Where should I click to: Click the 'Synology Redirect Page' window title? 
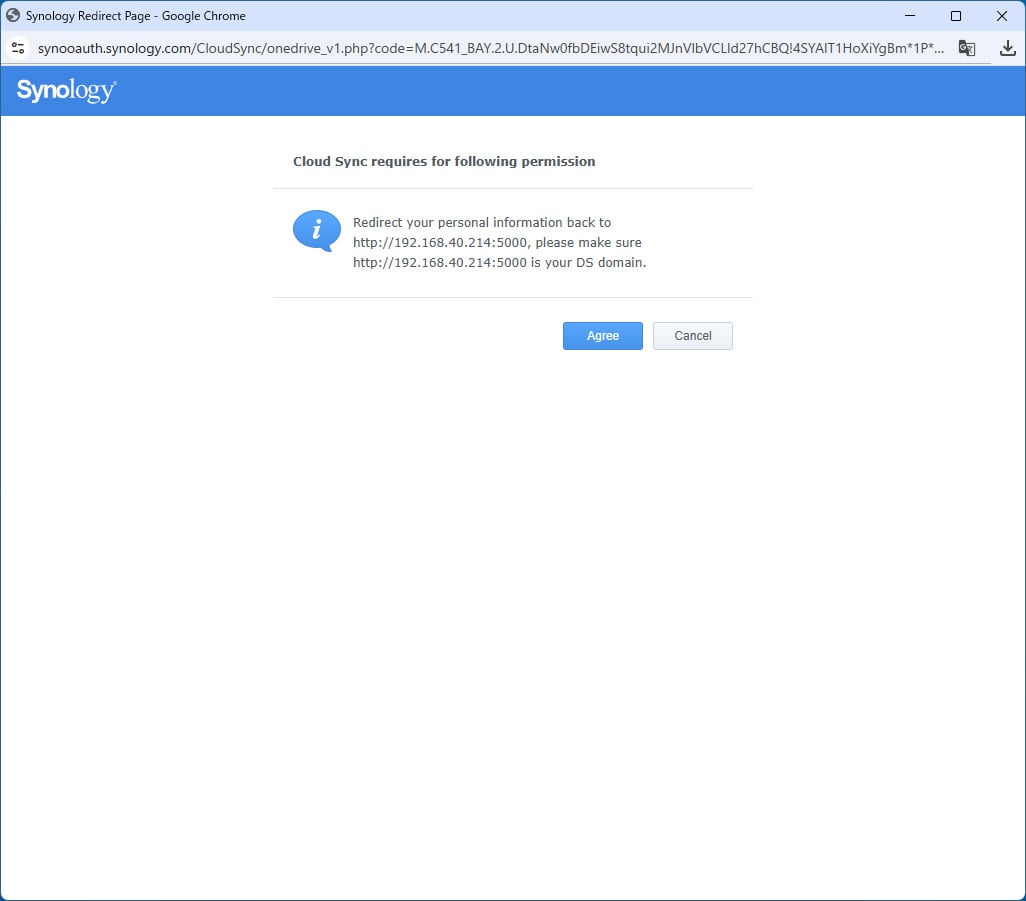click(135, 16)
